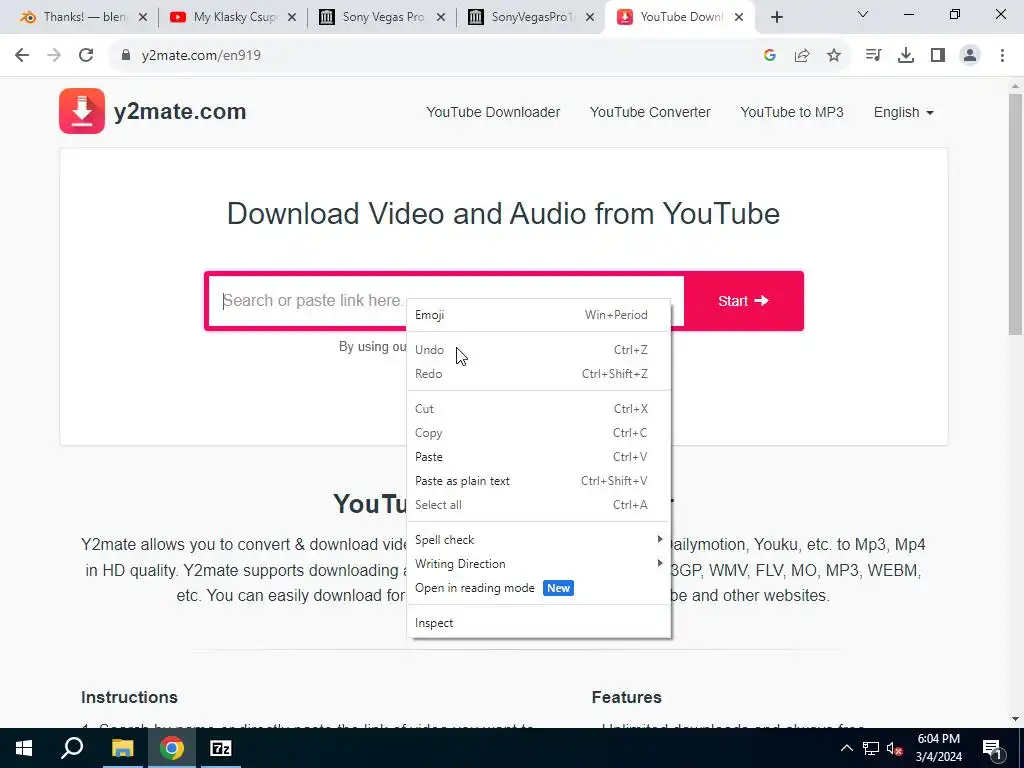Open the tab search chevron
The image size is (1024, 768).
(x=863, y=14)
